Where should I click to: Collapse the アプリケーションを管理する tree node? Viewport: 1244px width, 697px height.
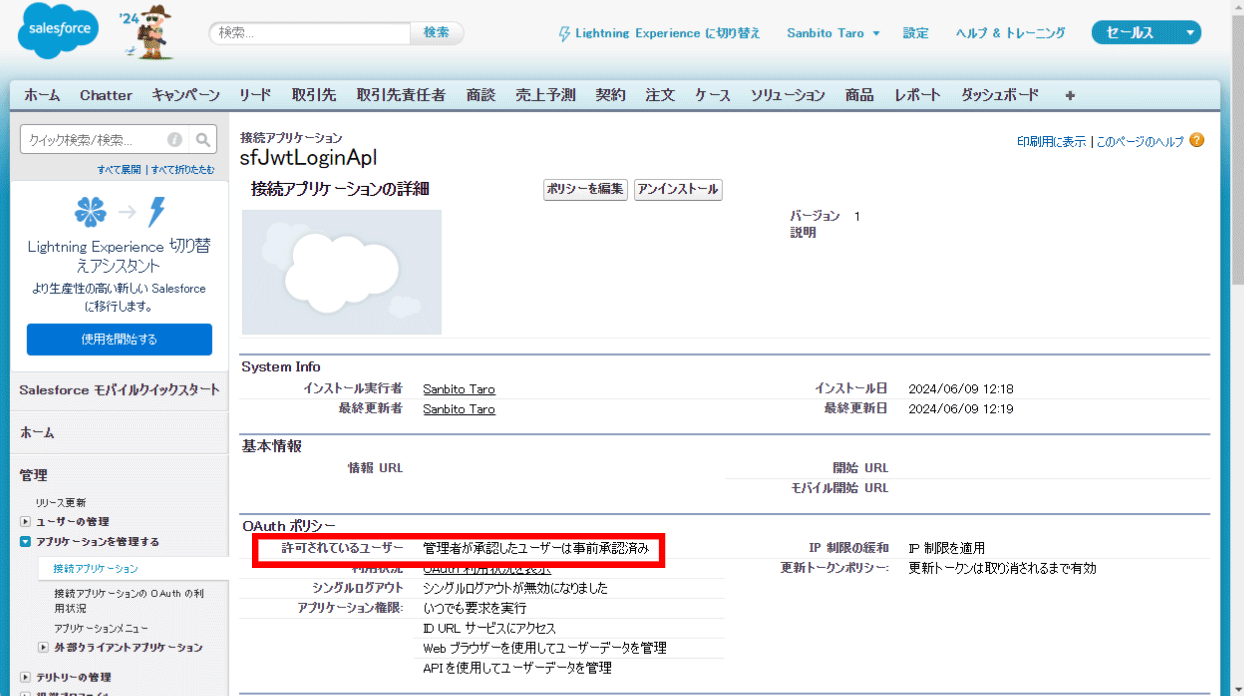click(26, 542)
